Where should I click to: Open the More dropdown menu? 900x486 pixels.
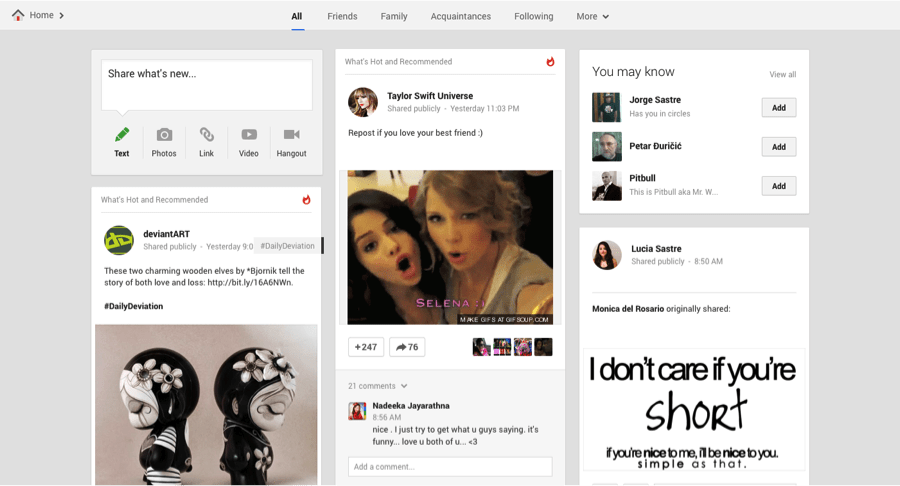coord(592,16)
